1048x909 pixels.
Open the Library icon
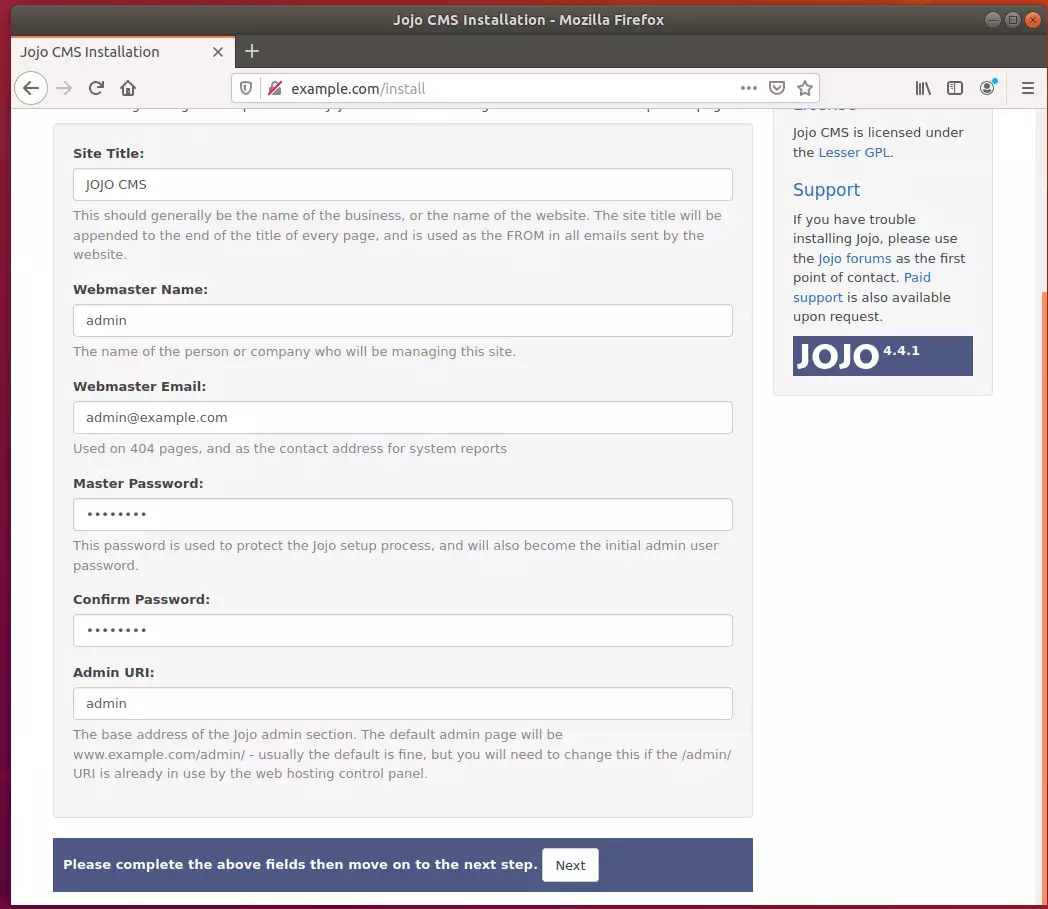tap(923, 88)
